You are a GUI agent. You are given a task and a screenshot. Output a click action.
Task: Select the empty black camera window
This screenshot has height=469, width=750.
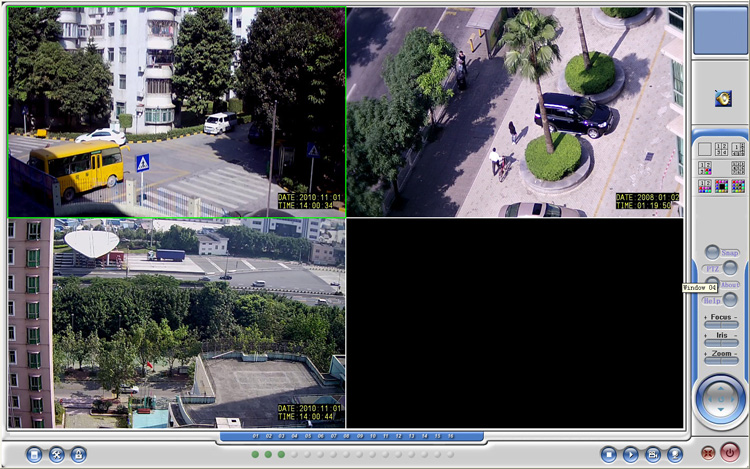(x=515, y=323)
